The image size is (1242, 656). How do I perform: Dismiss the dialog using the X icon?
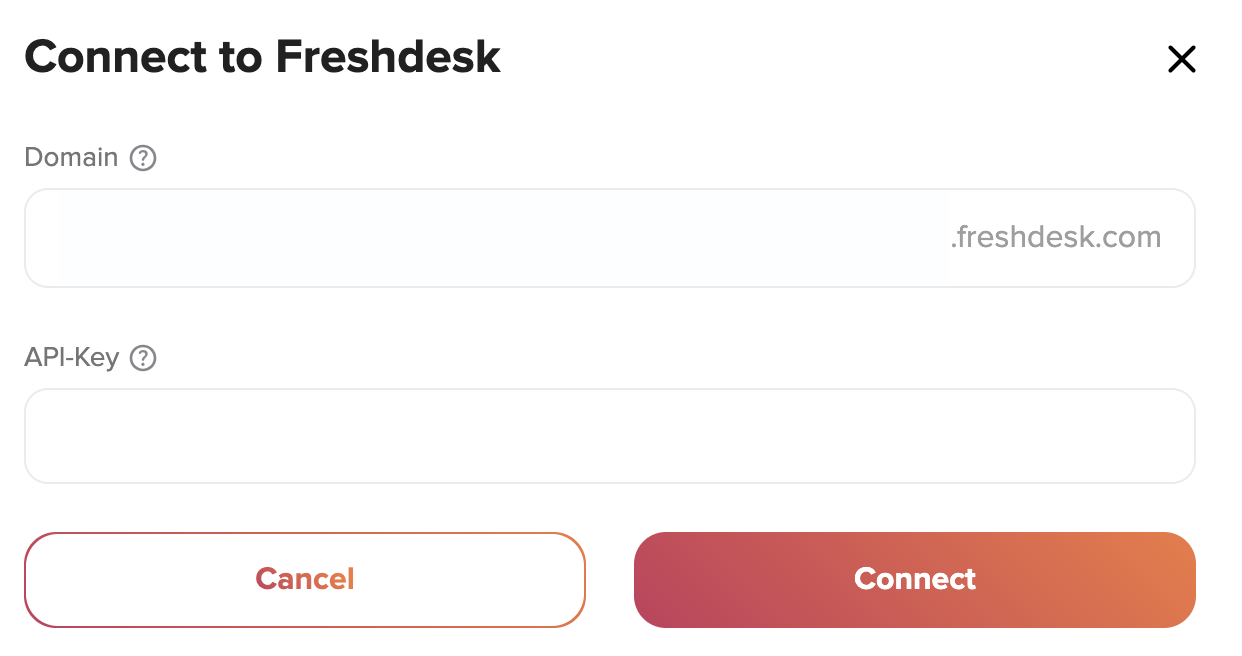coord(1181,60)
